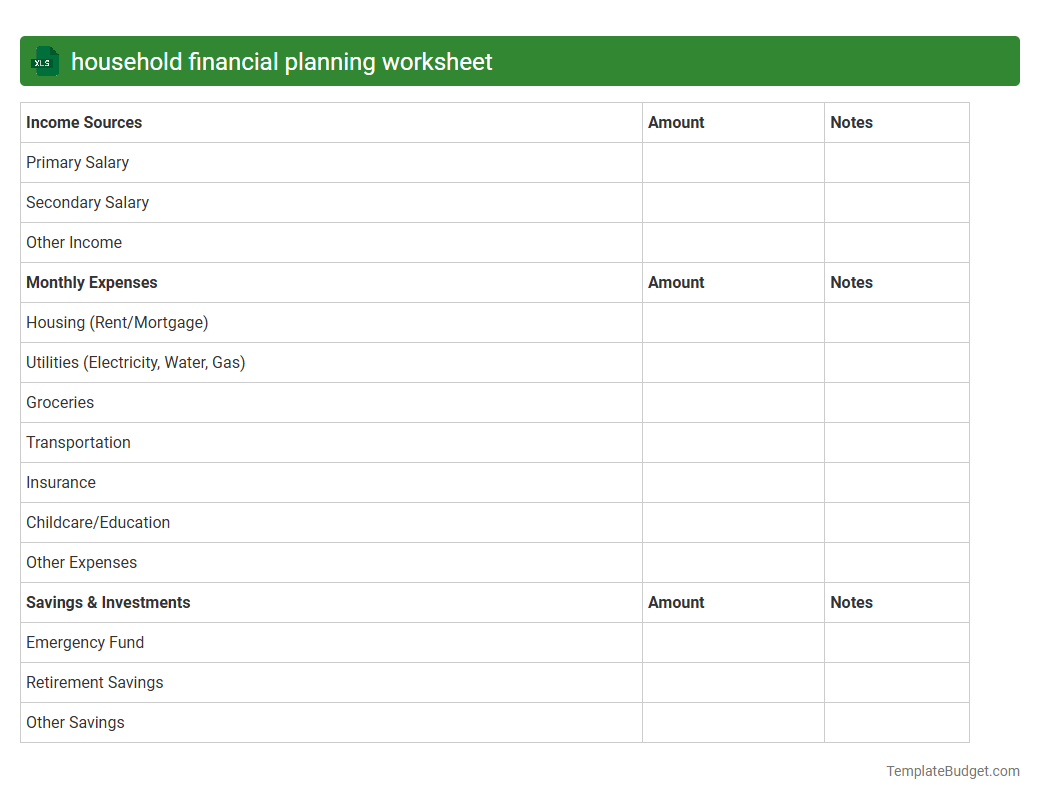Click the Childcare/Education row label
Screen dimensions: 1040x800
pyautogui.click(x=97, y=522)
